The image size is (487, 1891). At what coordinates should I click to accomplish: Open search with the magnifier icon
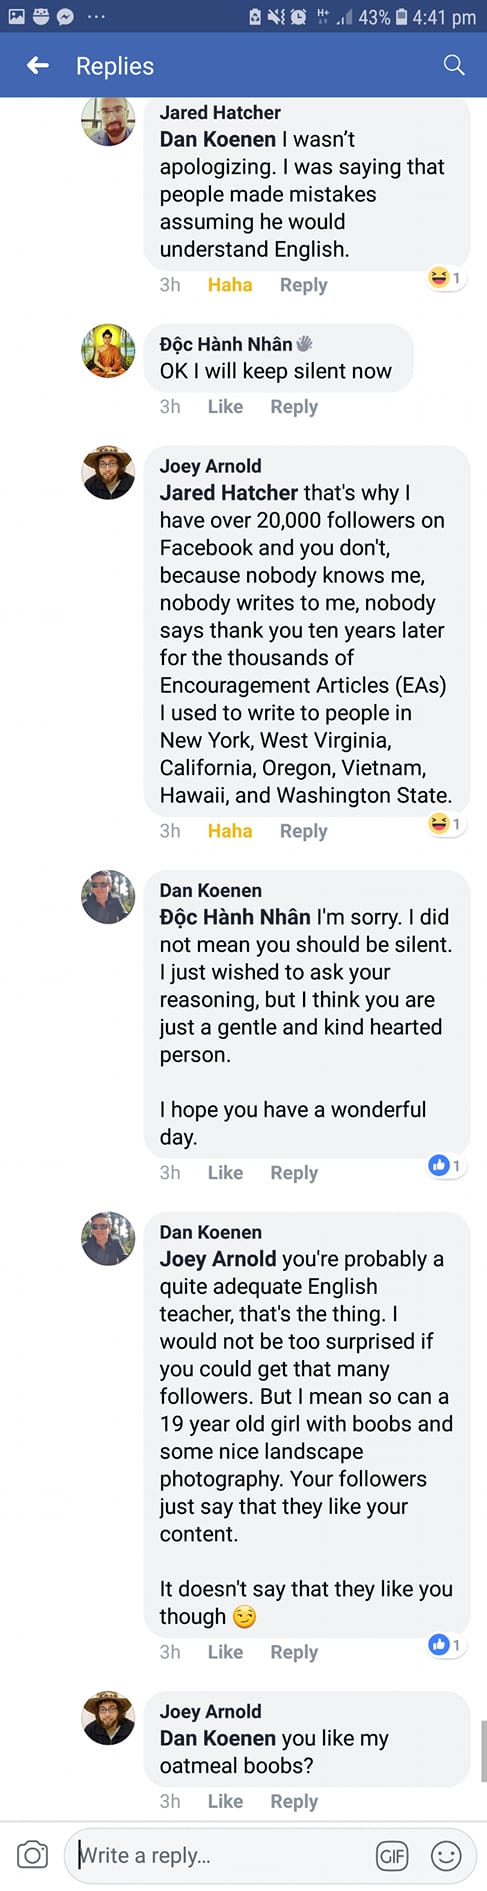pos(454,65)
